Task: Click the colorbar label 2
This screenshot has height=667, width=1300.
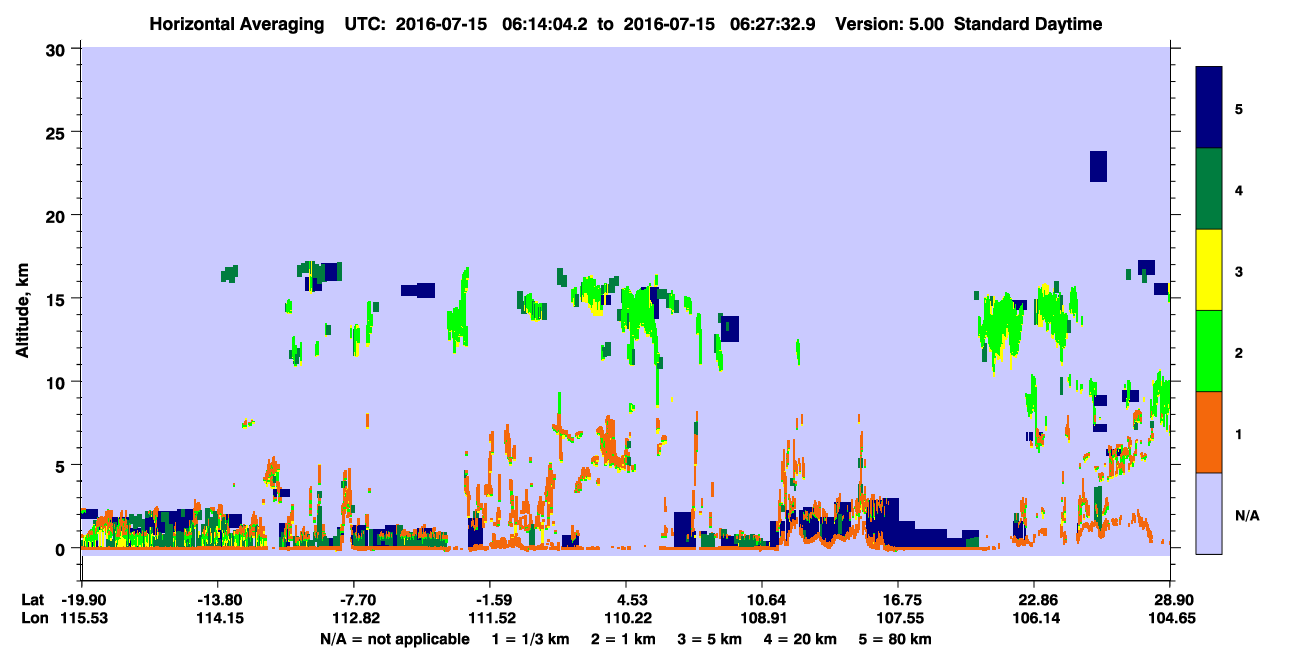Action: pyautogui.click(x=1239, y=353)
